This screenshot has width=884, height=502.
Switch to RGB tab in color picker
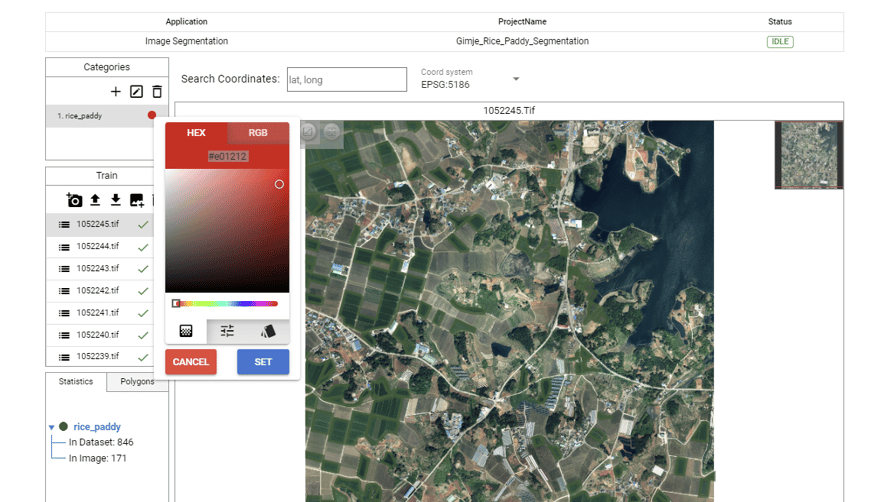tap(258, 133)
